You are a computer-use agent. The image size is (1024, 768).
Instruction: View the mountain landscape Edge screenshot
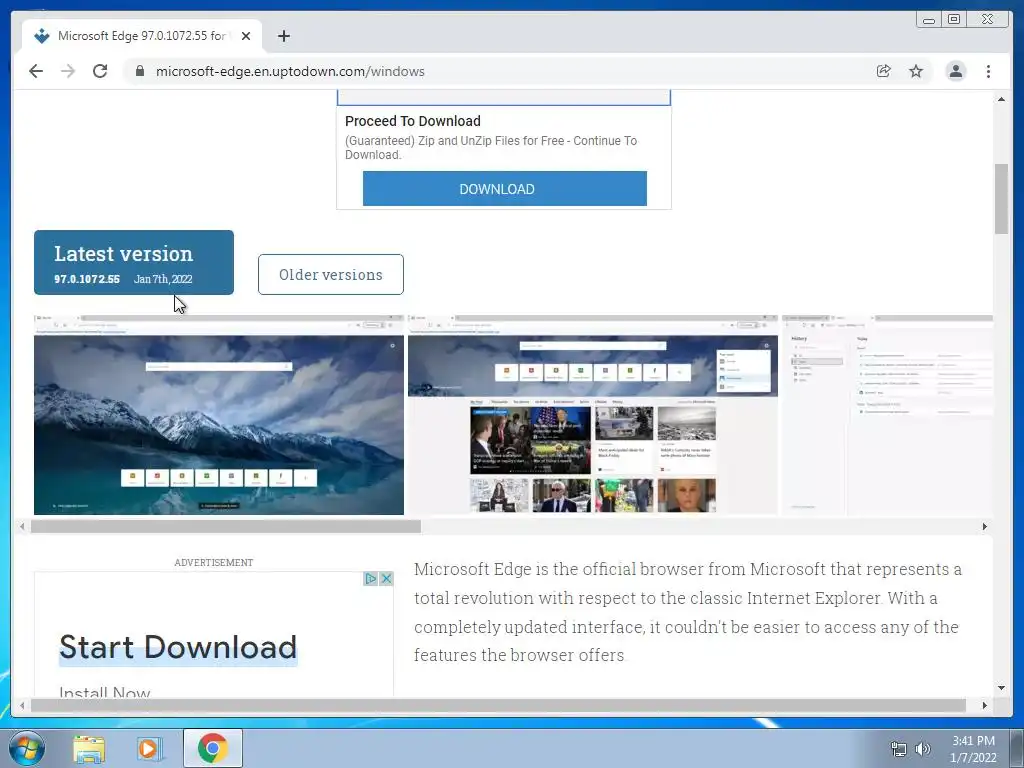point(219,415)
